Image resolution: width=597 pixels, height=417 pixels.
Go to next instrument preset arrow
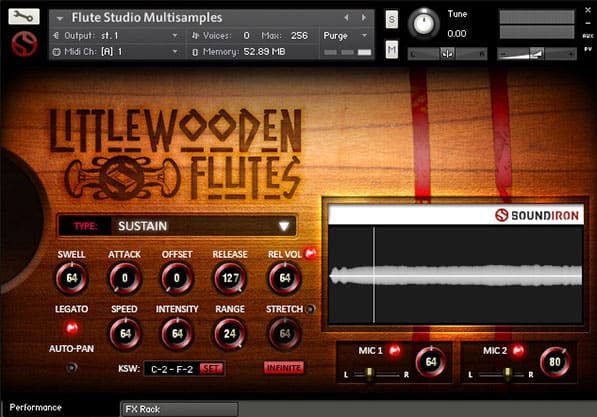pyautogui.click(x=364, y=18)
